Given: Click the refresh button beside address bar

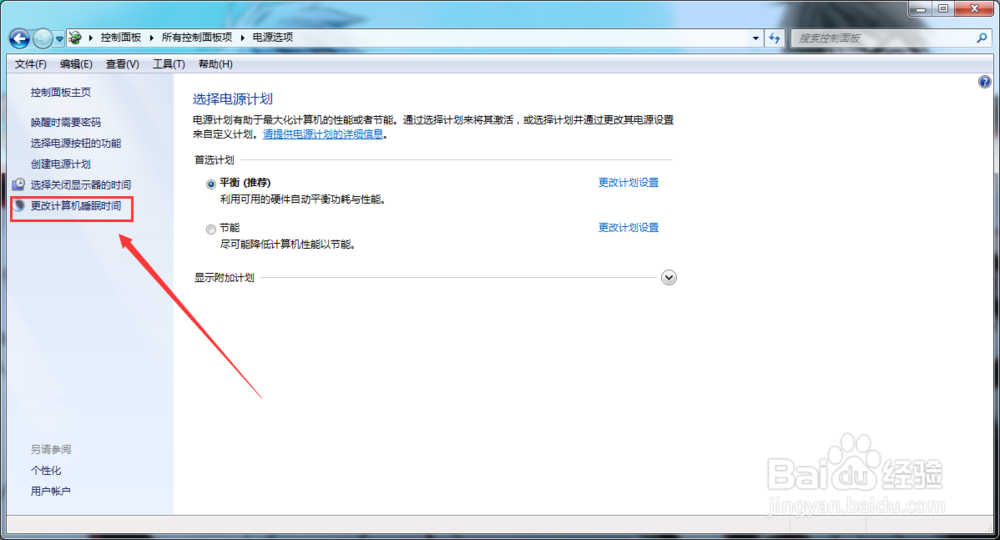Looking at the screenshot, I should [x=774, y=38].
